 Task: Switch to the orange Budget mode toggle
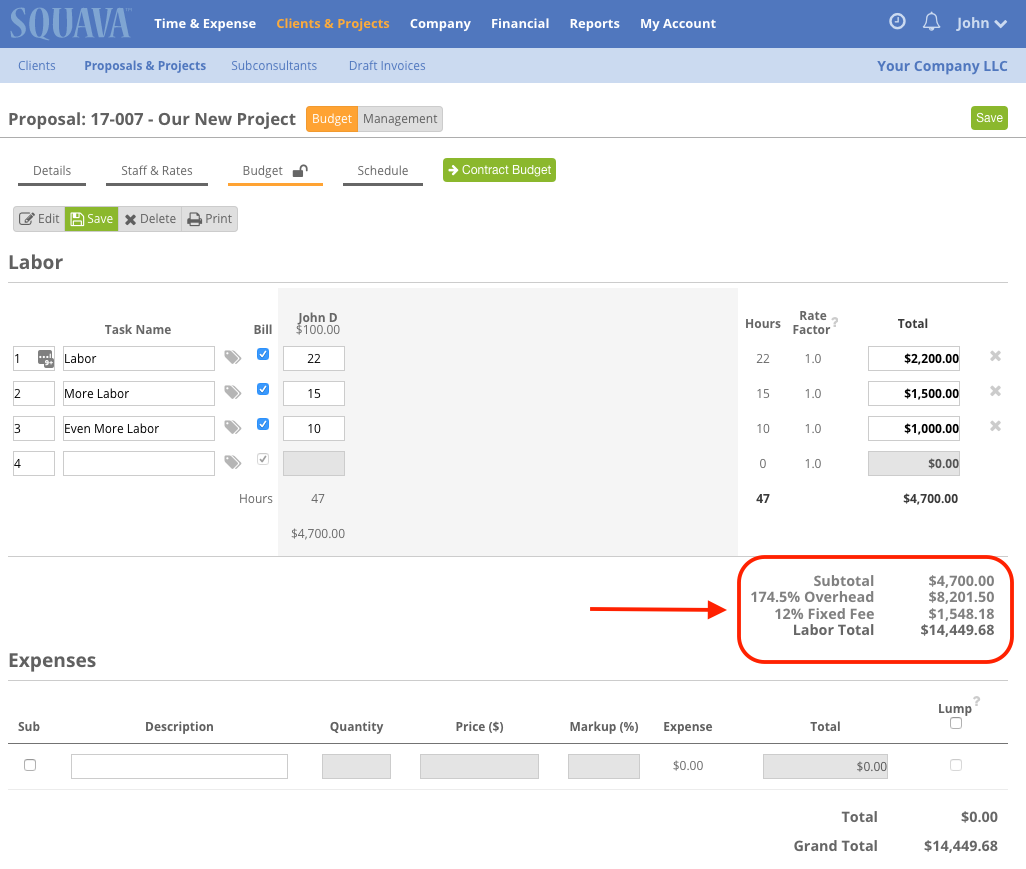pyautogui.click(x=332, y=118)
